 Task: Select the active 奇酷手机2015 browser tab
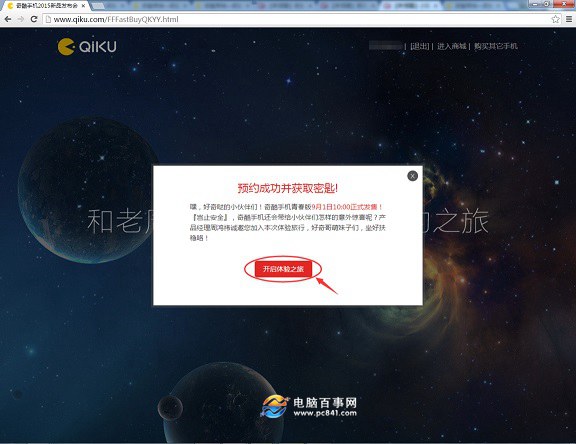pyautogui.click(x=46, y=6)
